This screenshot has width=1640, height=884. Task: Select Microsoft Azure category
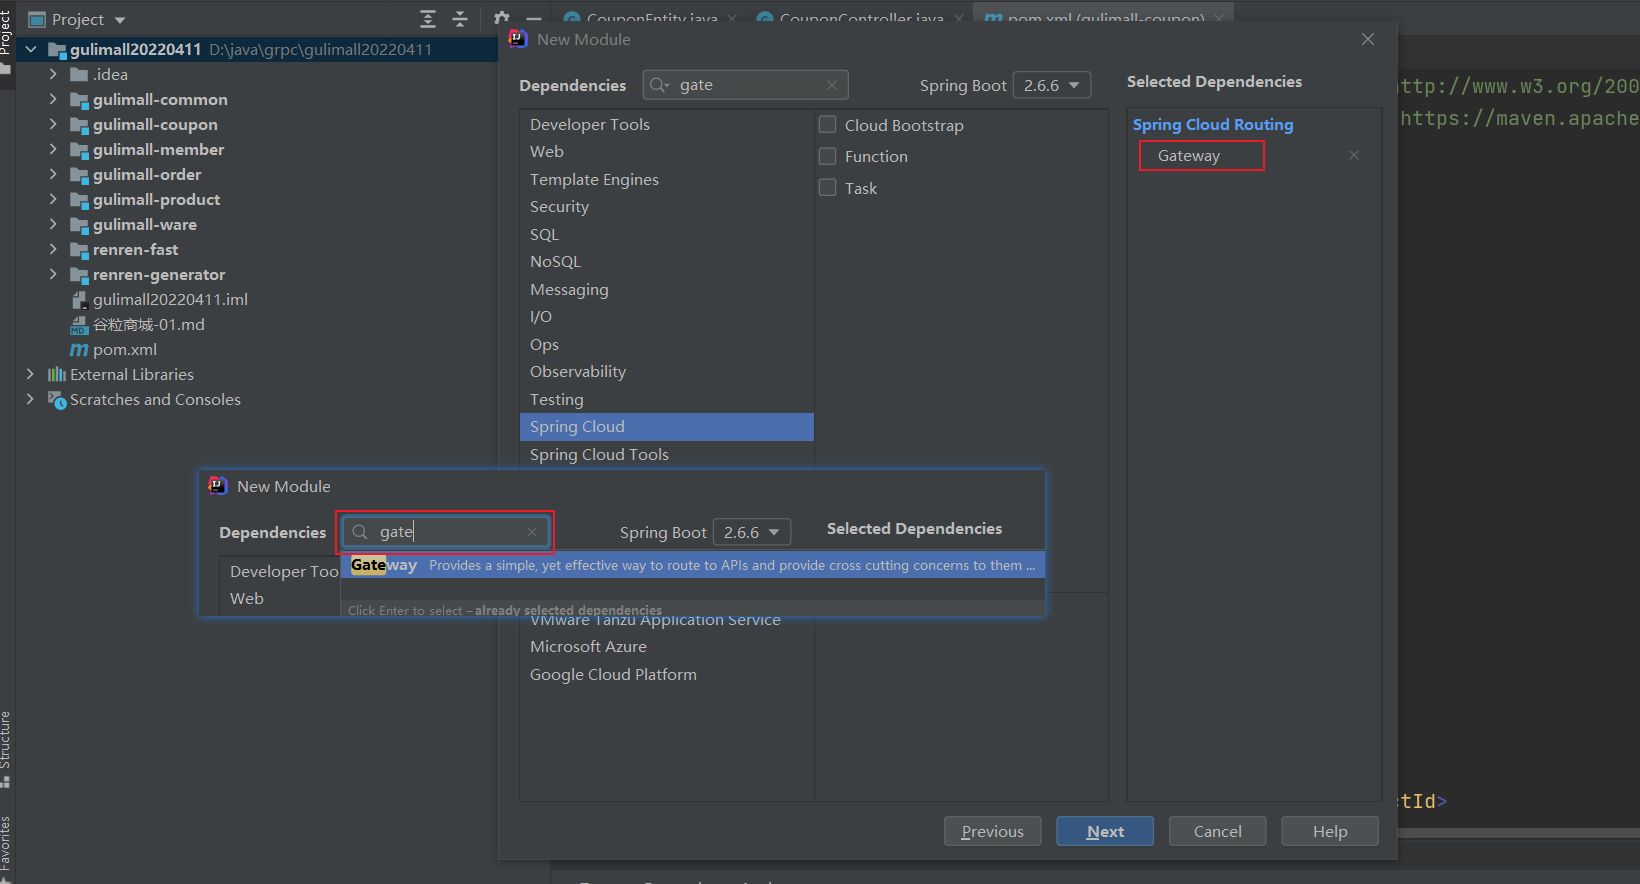click(666, 646)
